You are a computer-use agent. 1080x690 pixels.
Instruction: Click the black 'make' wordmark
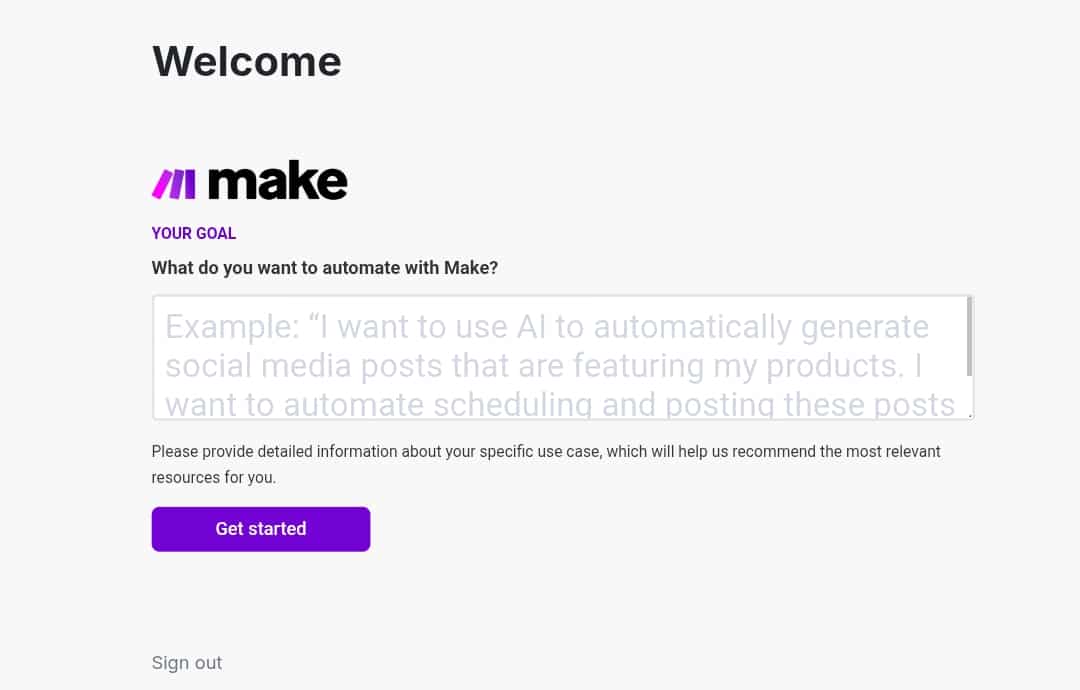(x=278, y=180)
